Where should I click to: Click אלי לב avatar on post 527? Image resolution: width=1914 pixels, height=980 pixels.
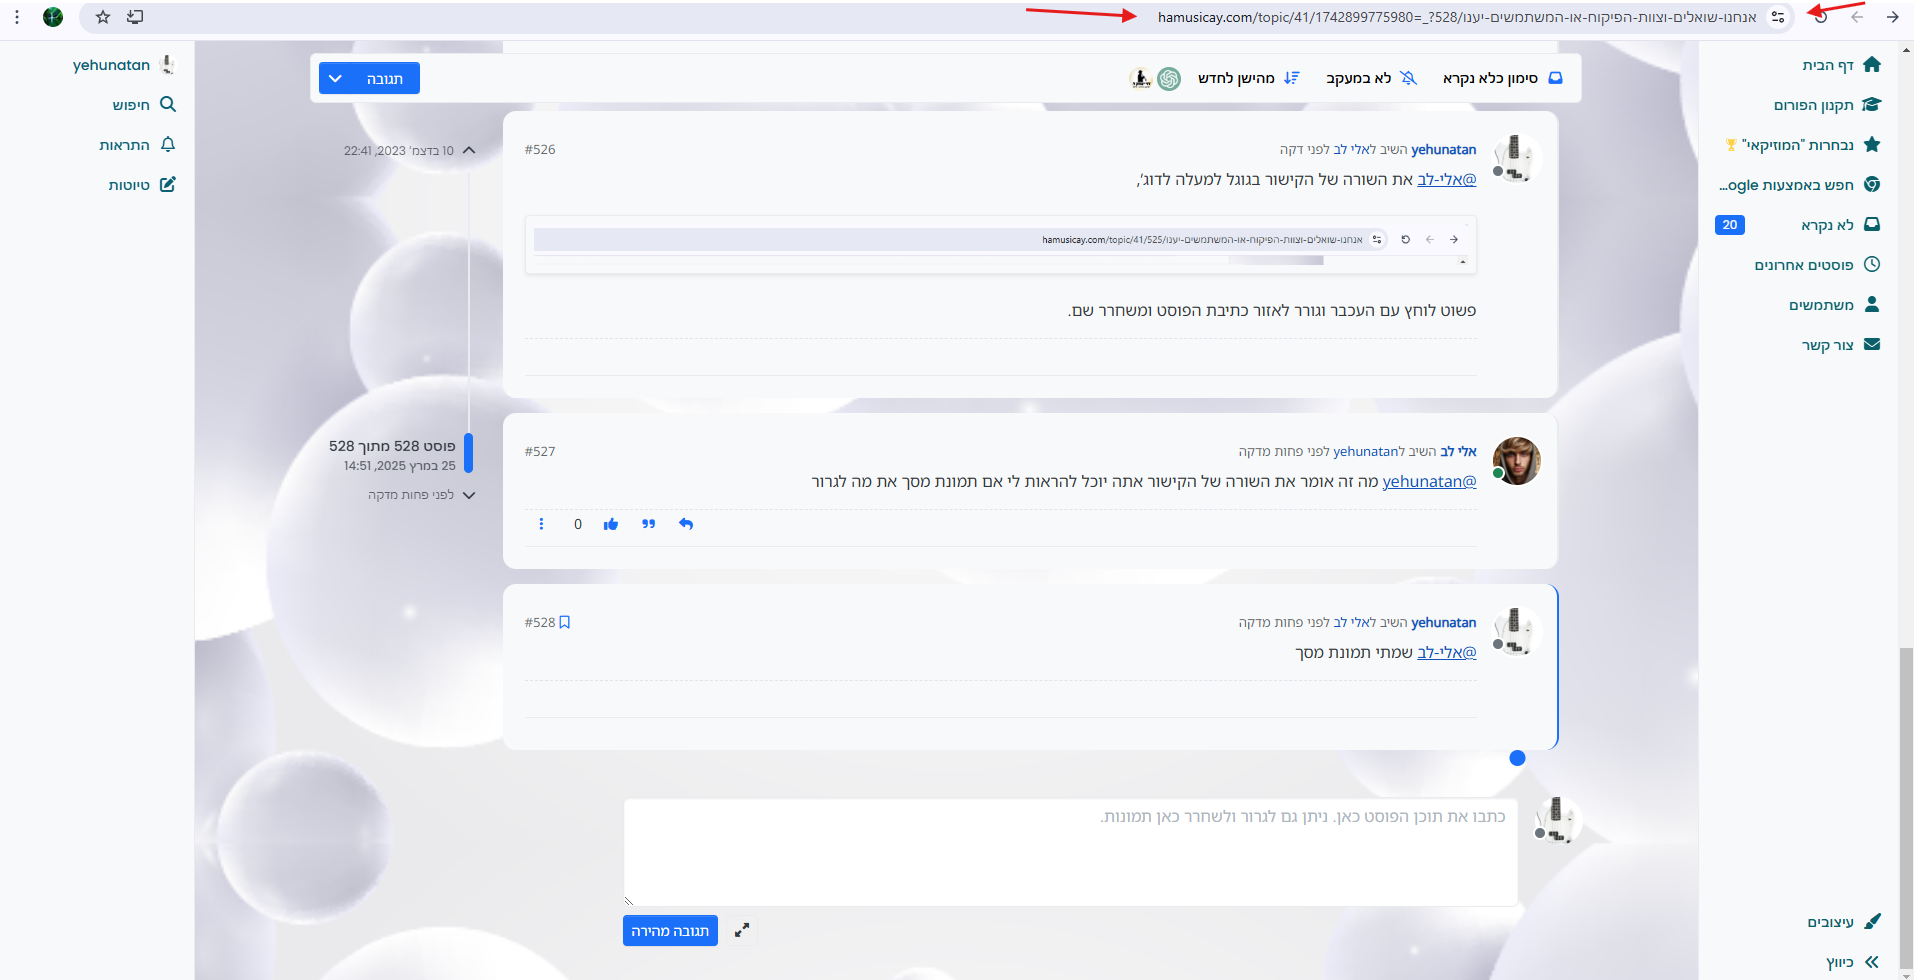tap(1516, 461)
